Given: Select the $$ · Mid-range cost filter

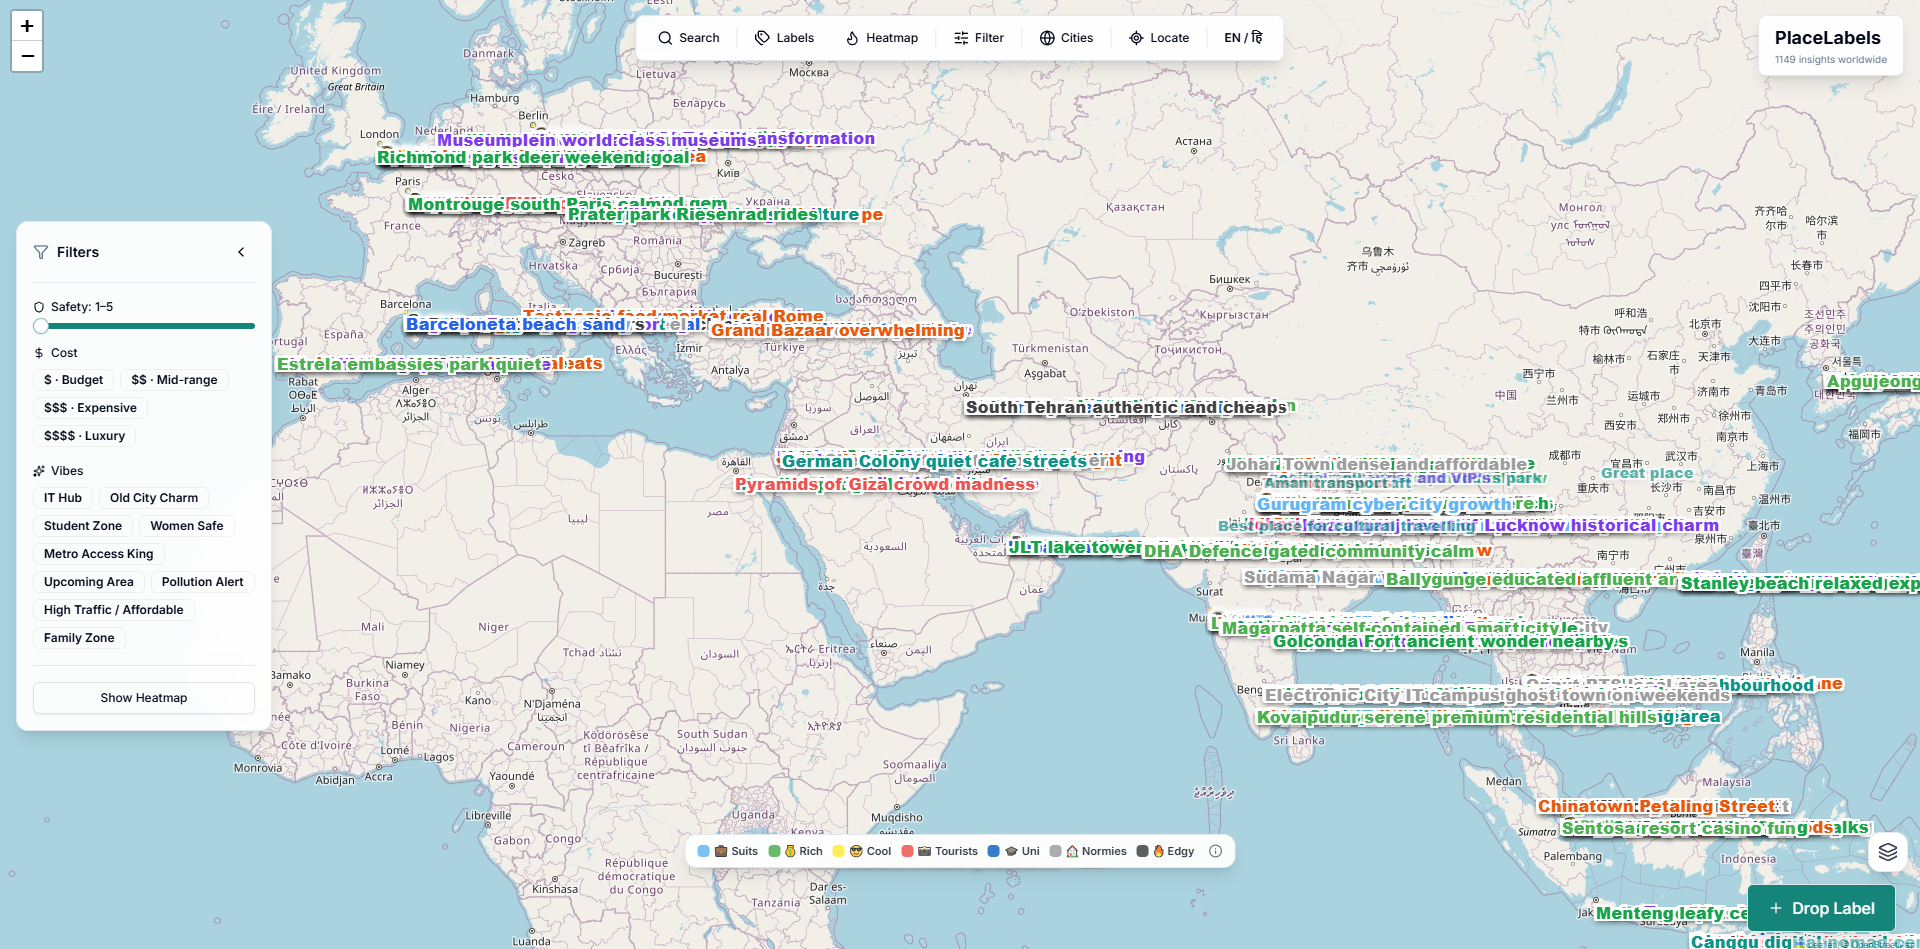Looking at the screenshot, I should coord(174,380).
